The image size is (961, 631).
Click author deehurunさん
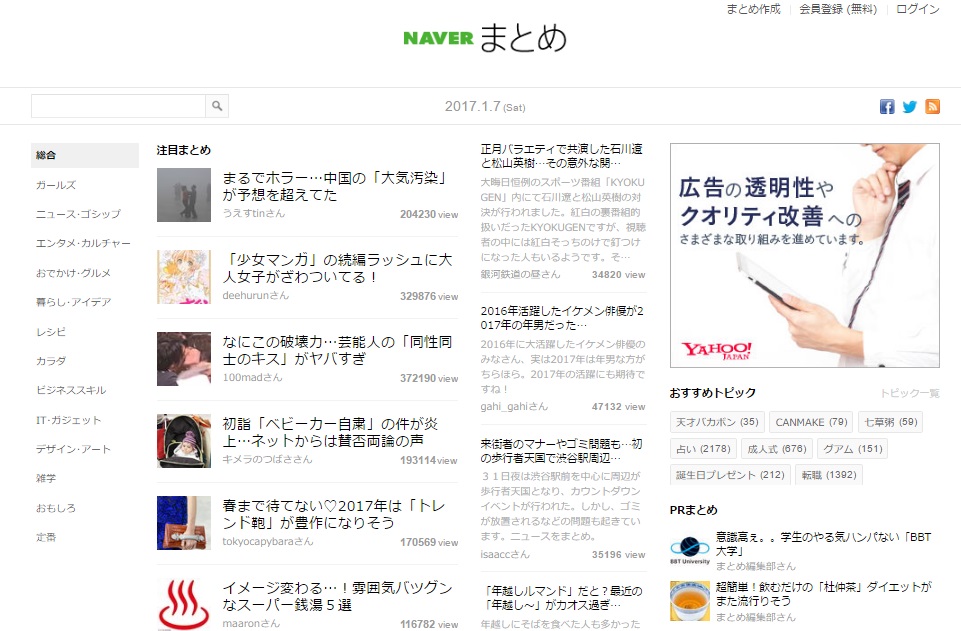[x=256, y=295]
